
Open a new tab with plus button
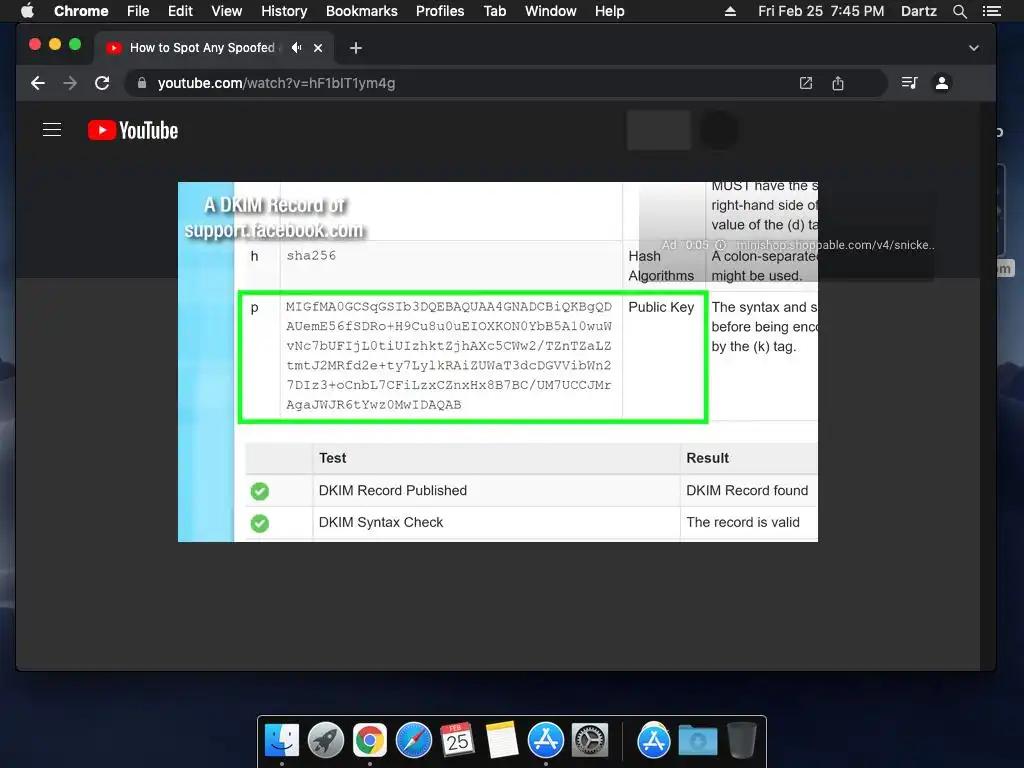355,48
